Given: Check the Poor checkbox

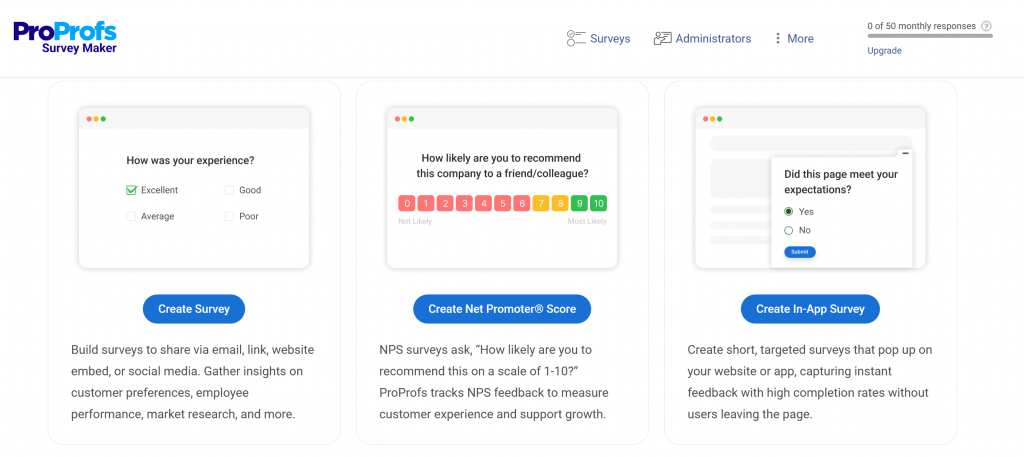Looking at the screenshot, I should coord(229,216).
